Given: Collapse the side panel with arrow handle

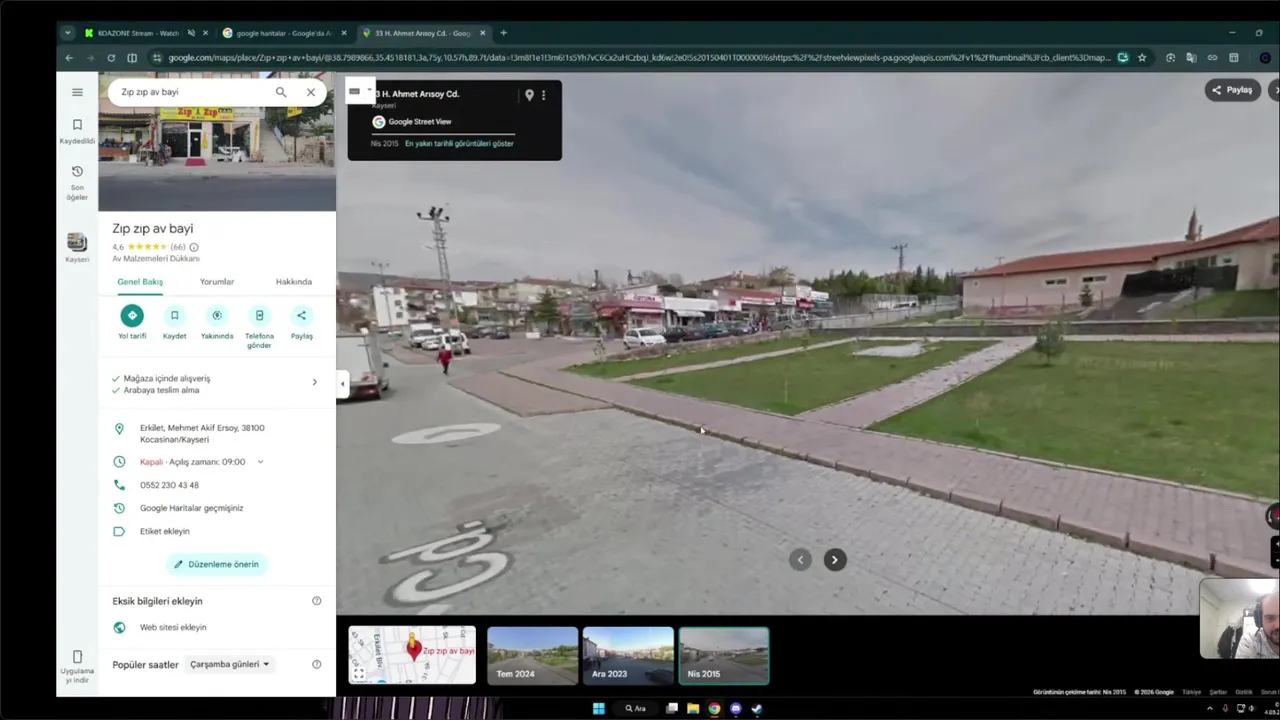Looking at the screenshot, I should 342,384.
